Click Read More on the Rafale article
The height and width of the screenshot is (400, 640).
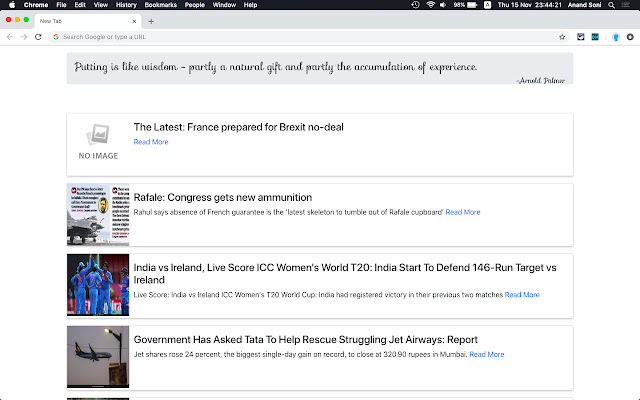463,212
